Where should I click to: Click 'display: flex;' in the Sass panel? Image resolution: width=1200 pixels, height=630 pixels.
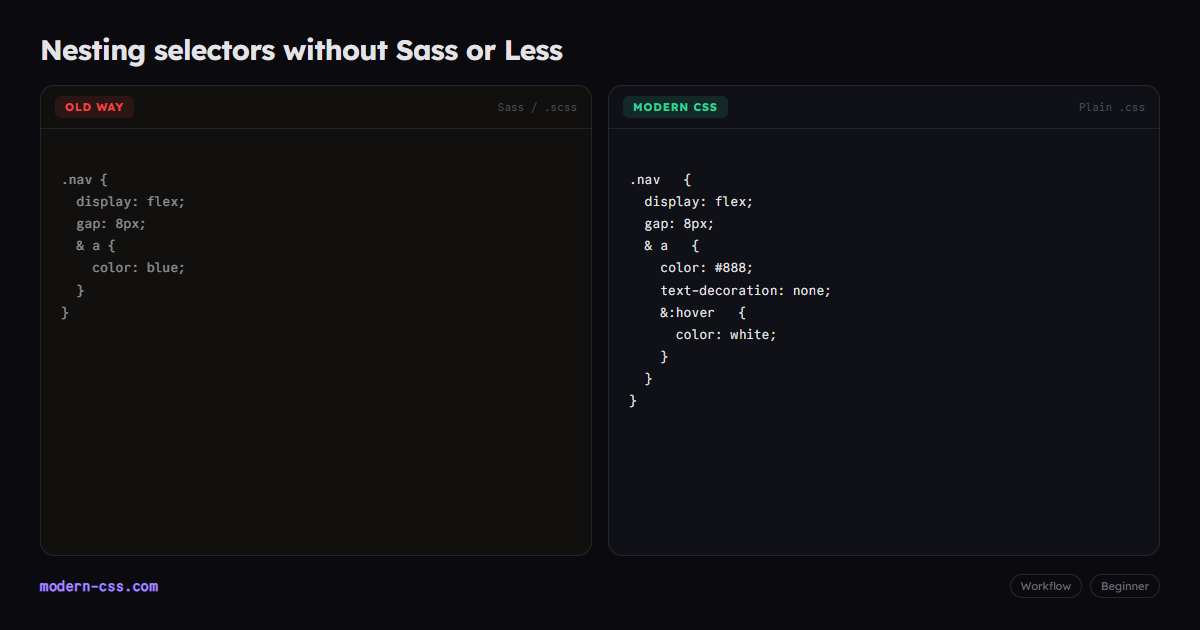tap(131, 201)
